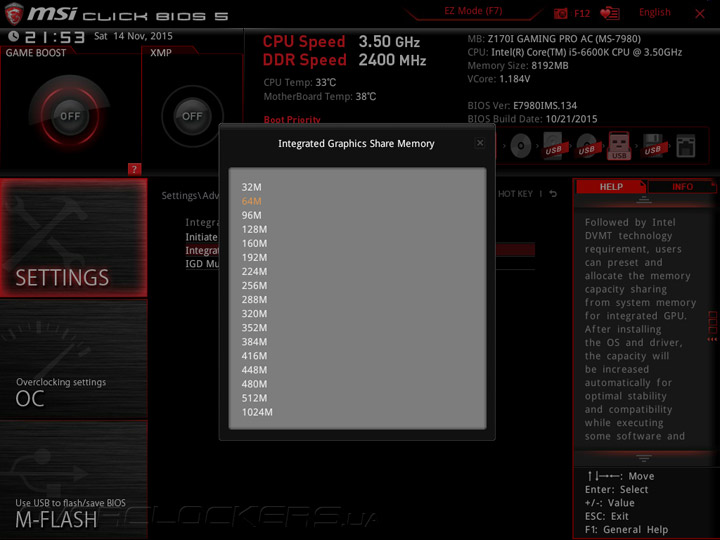Set share memory to 384M

click(x=254, y=342)
